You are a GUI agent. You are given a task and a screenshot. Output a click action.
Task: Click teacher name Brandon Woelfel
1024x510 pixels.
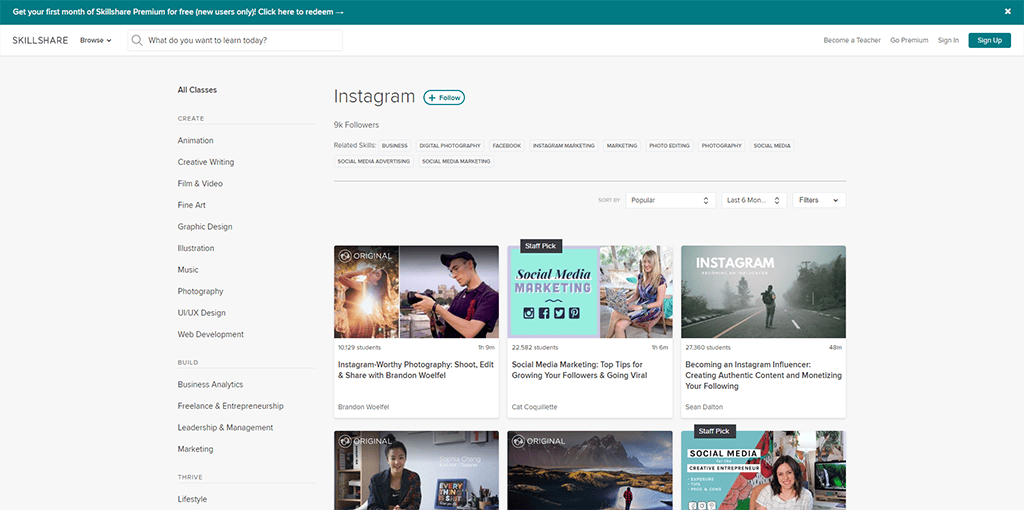364,407
